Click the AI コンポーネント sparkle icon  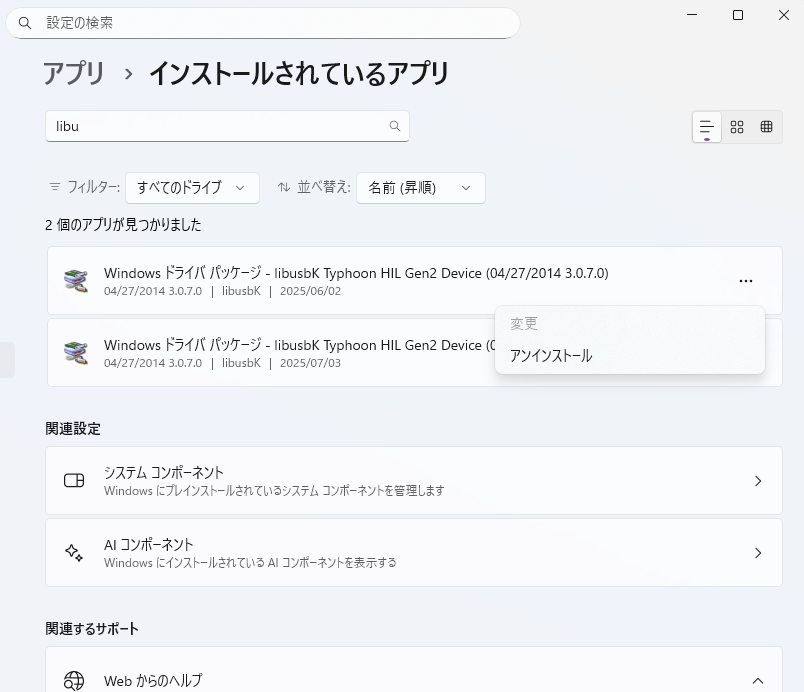click(74, 552)
